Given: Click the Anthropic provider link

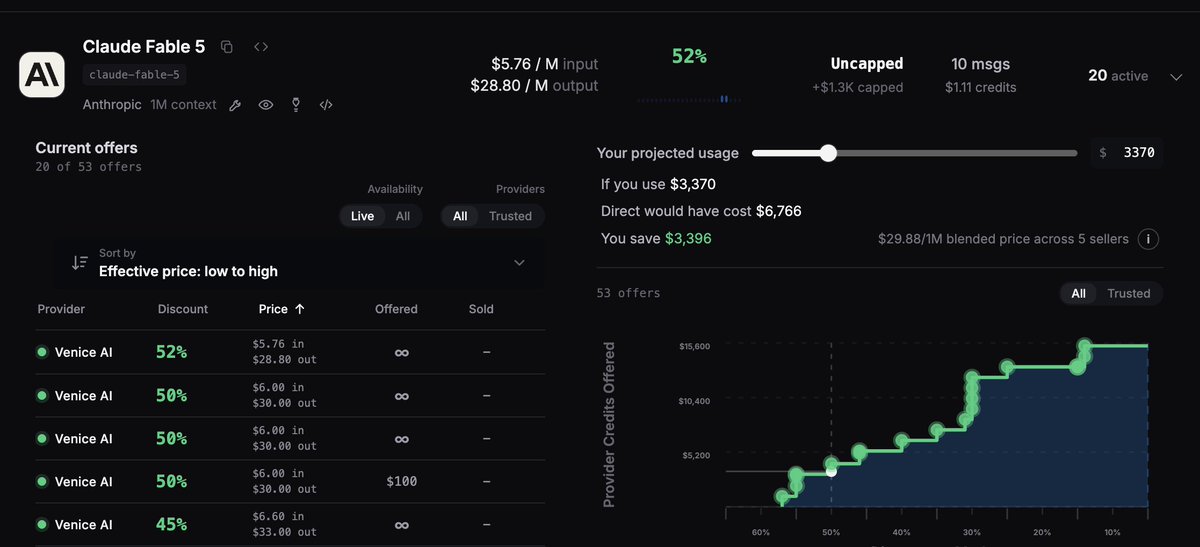Looking at the screenshot, I should (113, 105).
